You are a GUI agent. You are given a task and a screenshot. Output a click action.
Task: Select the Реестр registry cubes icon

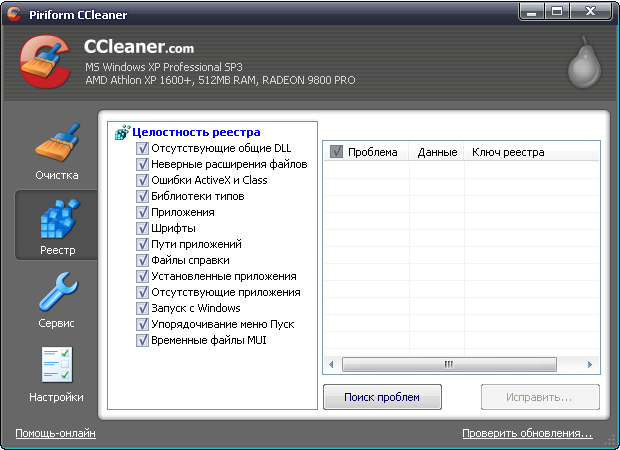59,218
